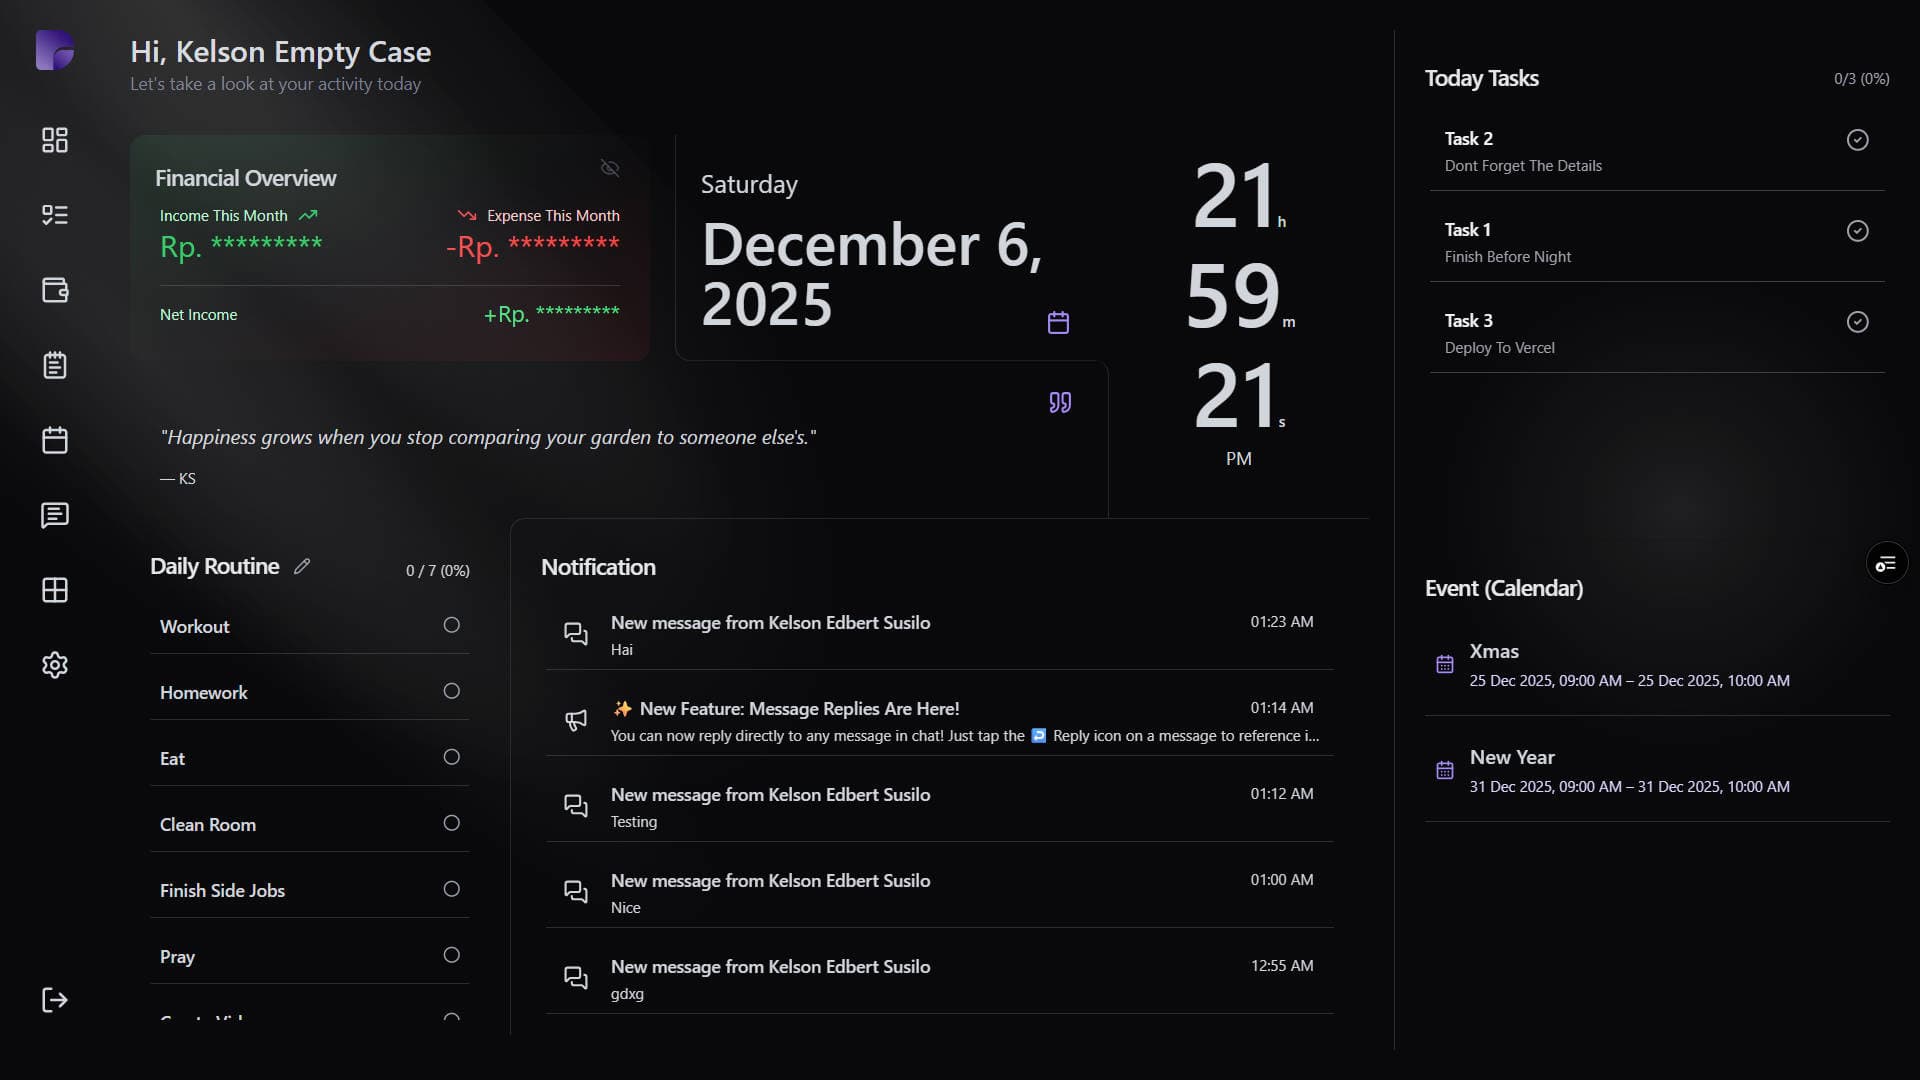
Task: Open the wallet finance sidebar icon
Action: [55, 290]
